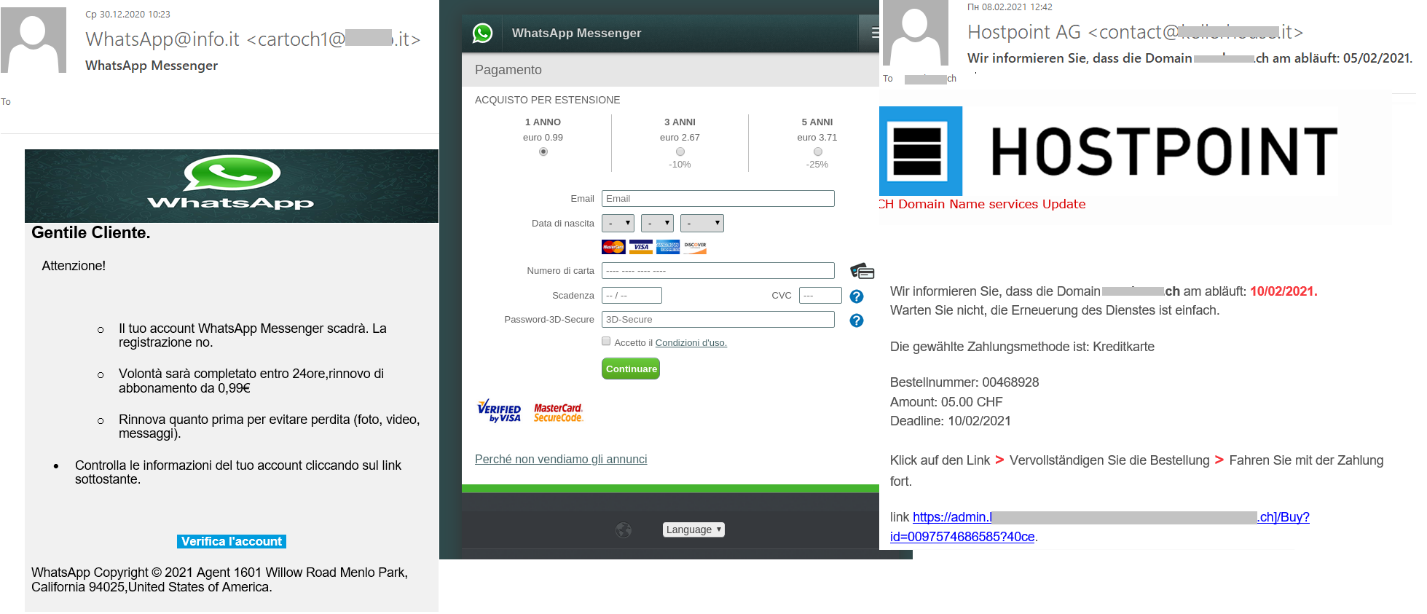Screen dimensions: 1427x614
Task: Select the 5 ANNI euro 3.71 option
Action: 817,152
